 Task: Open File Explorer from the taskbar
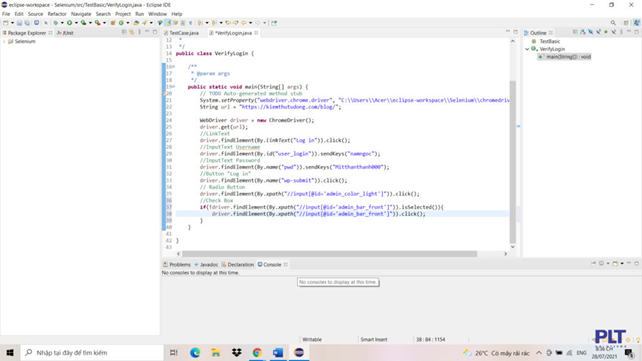216,352
